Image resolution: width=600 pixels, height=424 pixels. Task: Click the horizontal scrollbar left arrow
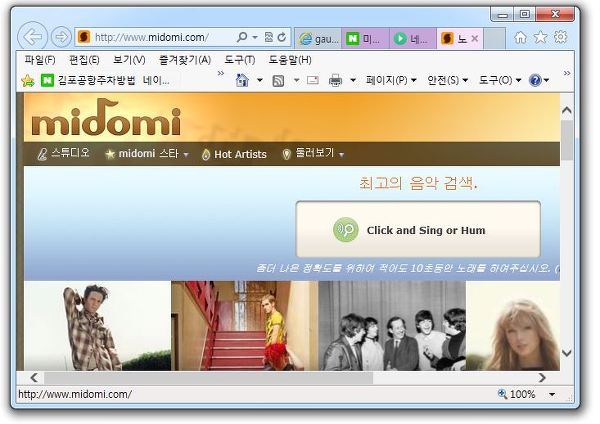point(34,378)
